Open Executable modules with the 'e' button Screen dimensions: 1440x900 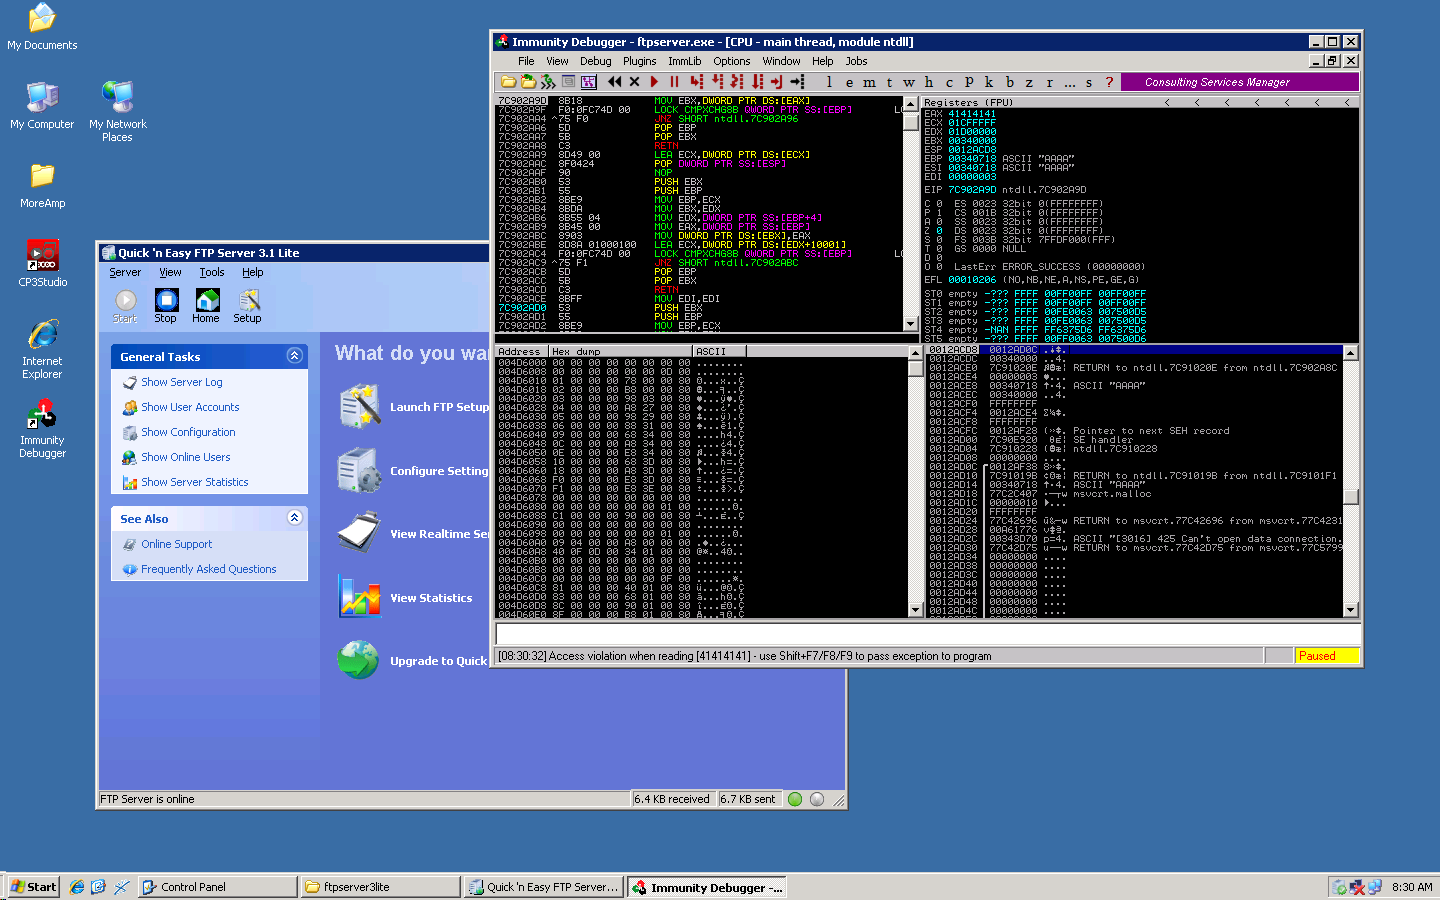pyautogui.click(x=849, y=82)
